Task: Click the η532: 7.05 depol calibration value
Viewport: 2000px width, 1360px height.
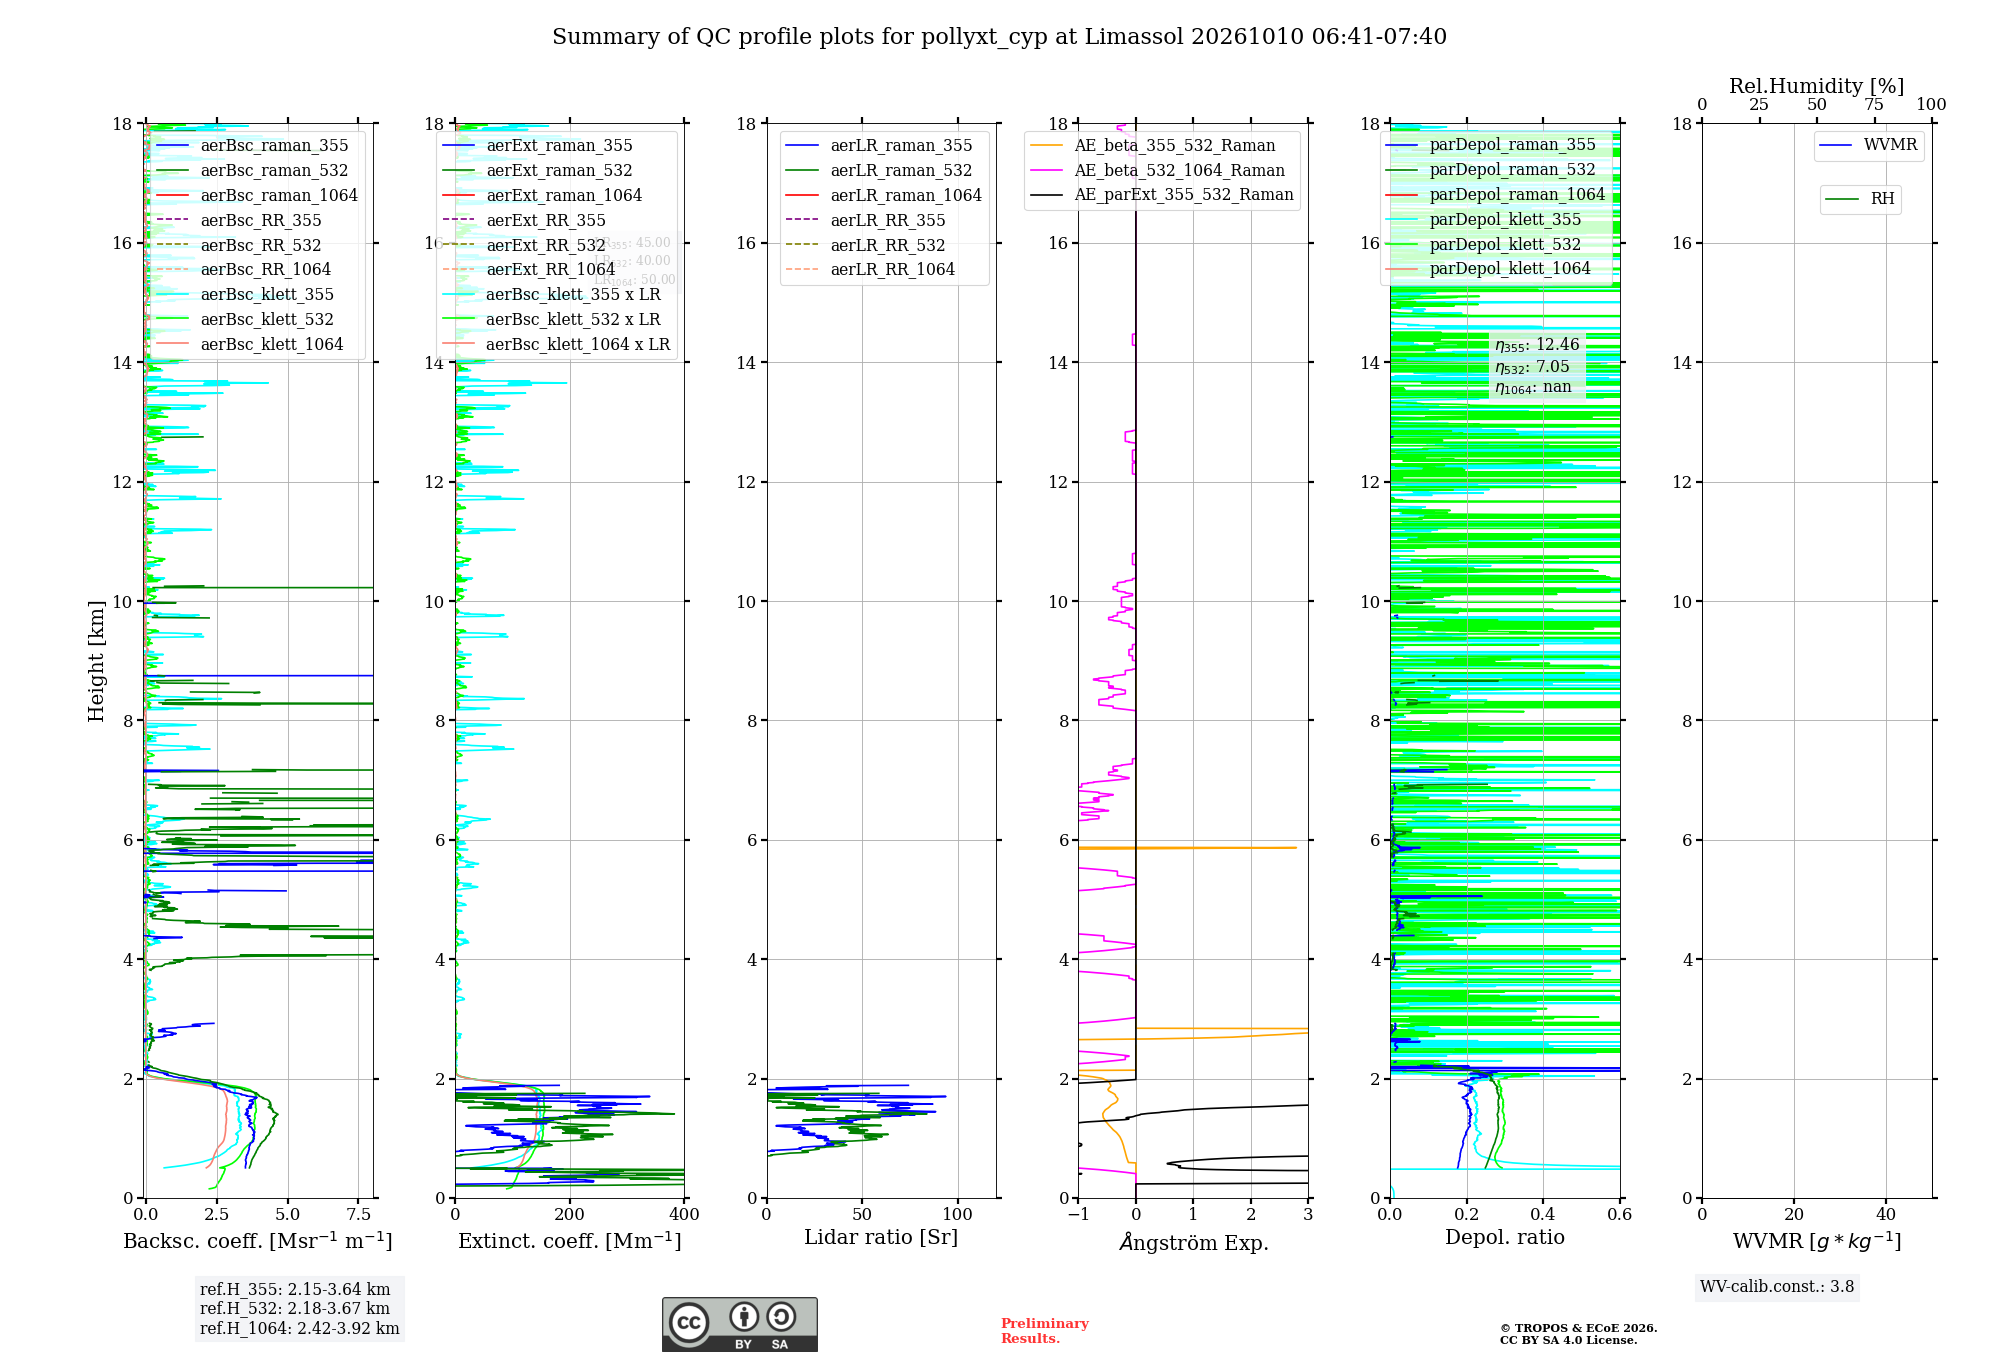Action: pyautogui.click(x=1533, y=367)
